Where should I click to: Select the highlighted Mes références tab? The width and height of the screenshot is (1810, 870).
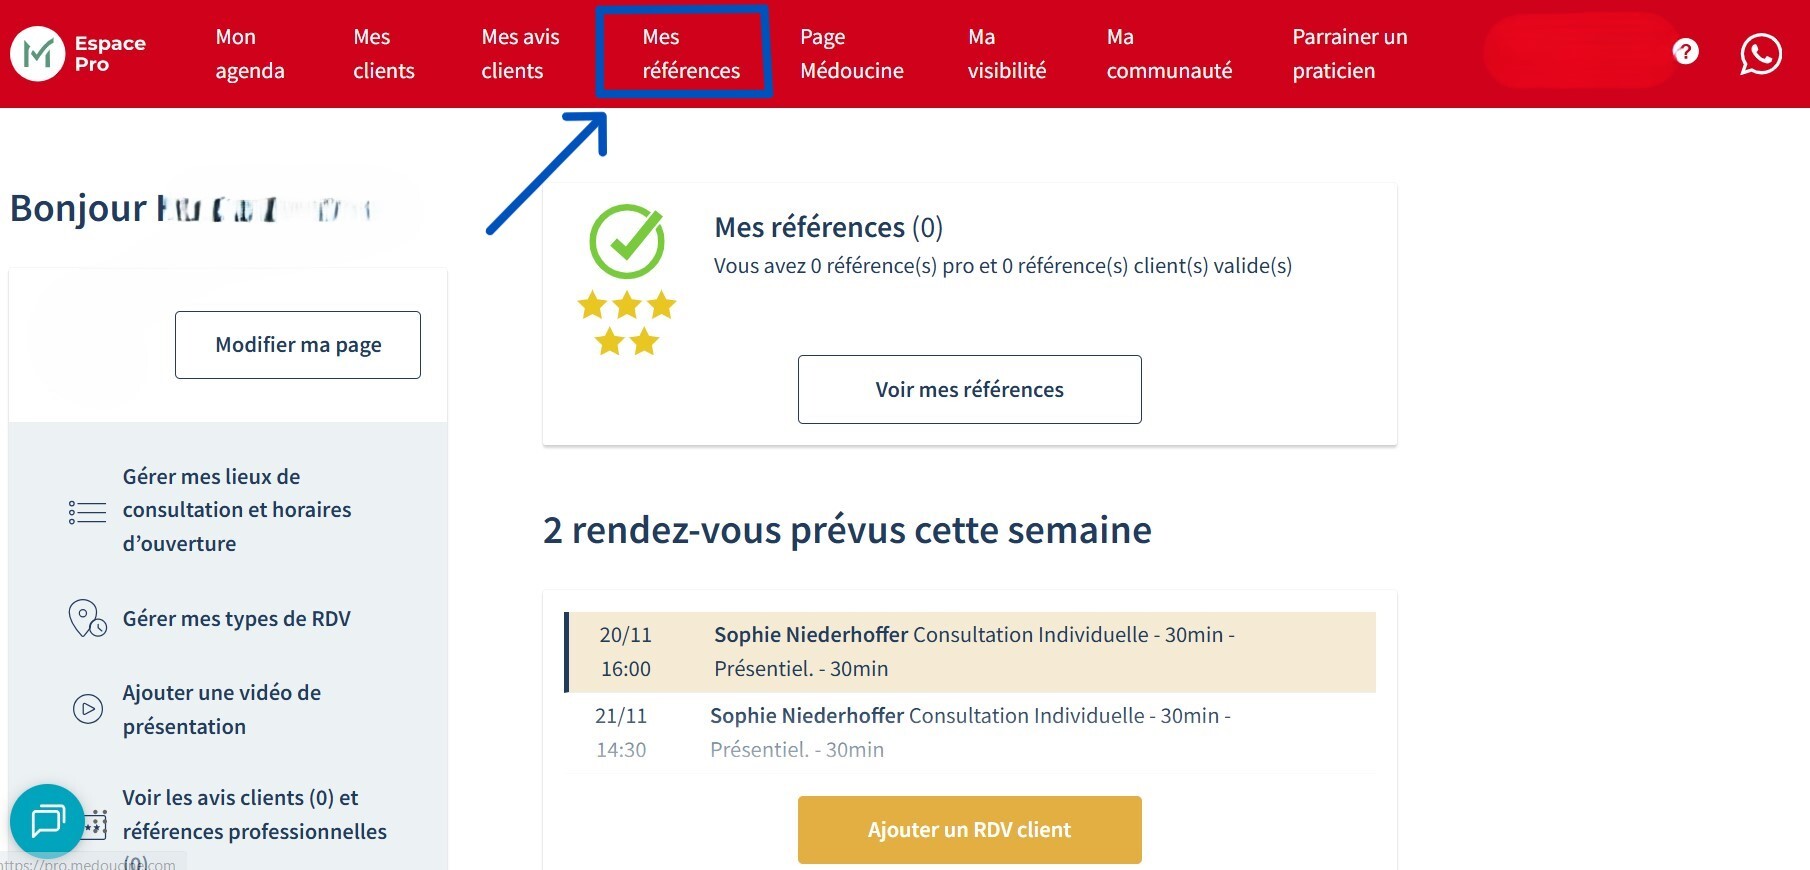[x=690, y=54]
